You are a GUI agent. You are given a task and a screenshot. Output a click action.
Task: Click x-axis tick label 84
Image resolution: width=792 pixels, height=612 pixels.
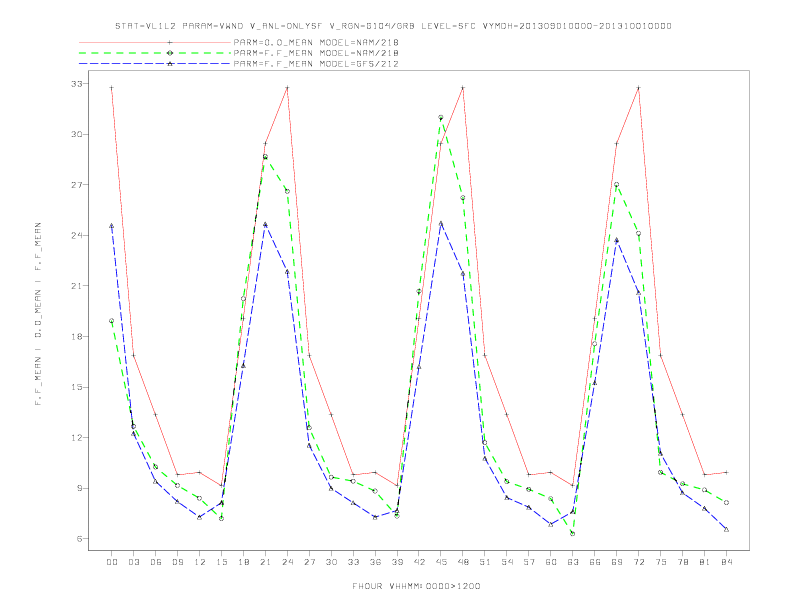tap(727, 562)
